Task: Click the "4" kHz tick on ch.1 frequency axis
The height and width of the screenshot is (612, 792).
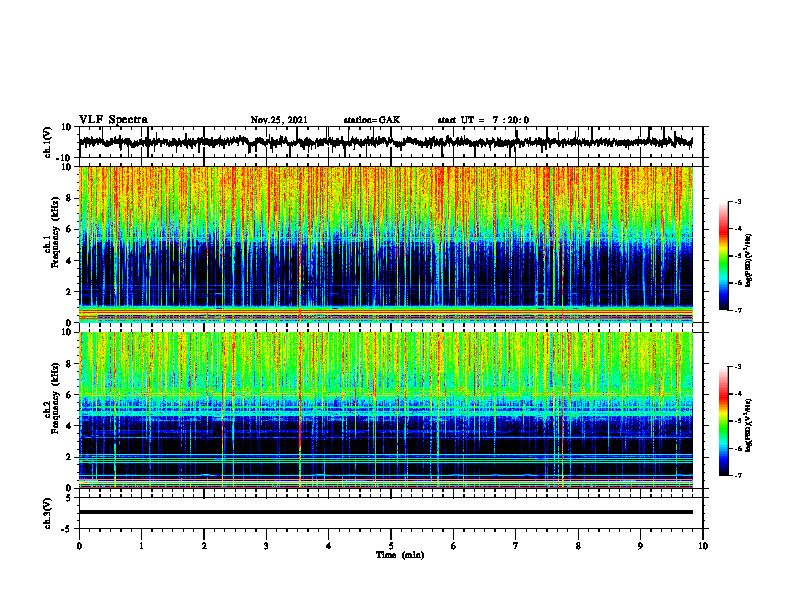Action: (x=70, y=261)
